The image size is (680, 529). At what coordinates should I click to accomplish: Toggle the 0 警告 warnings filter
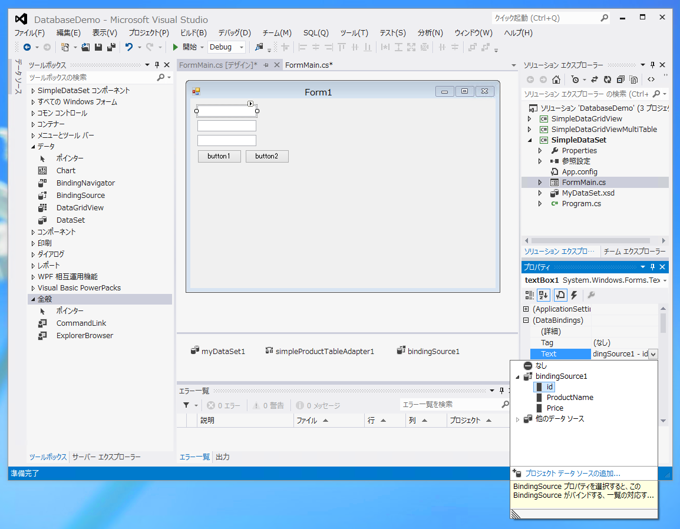pyautogui.click(x=268, y=405)
